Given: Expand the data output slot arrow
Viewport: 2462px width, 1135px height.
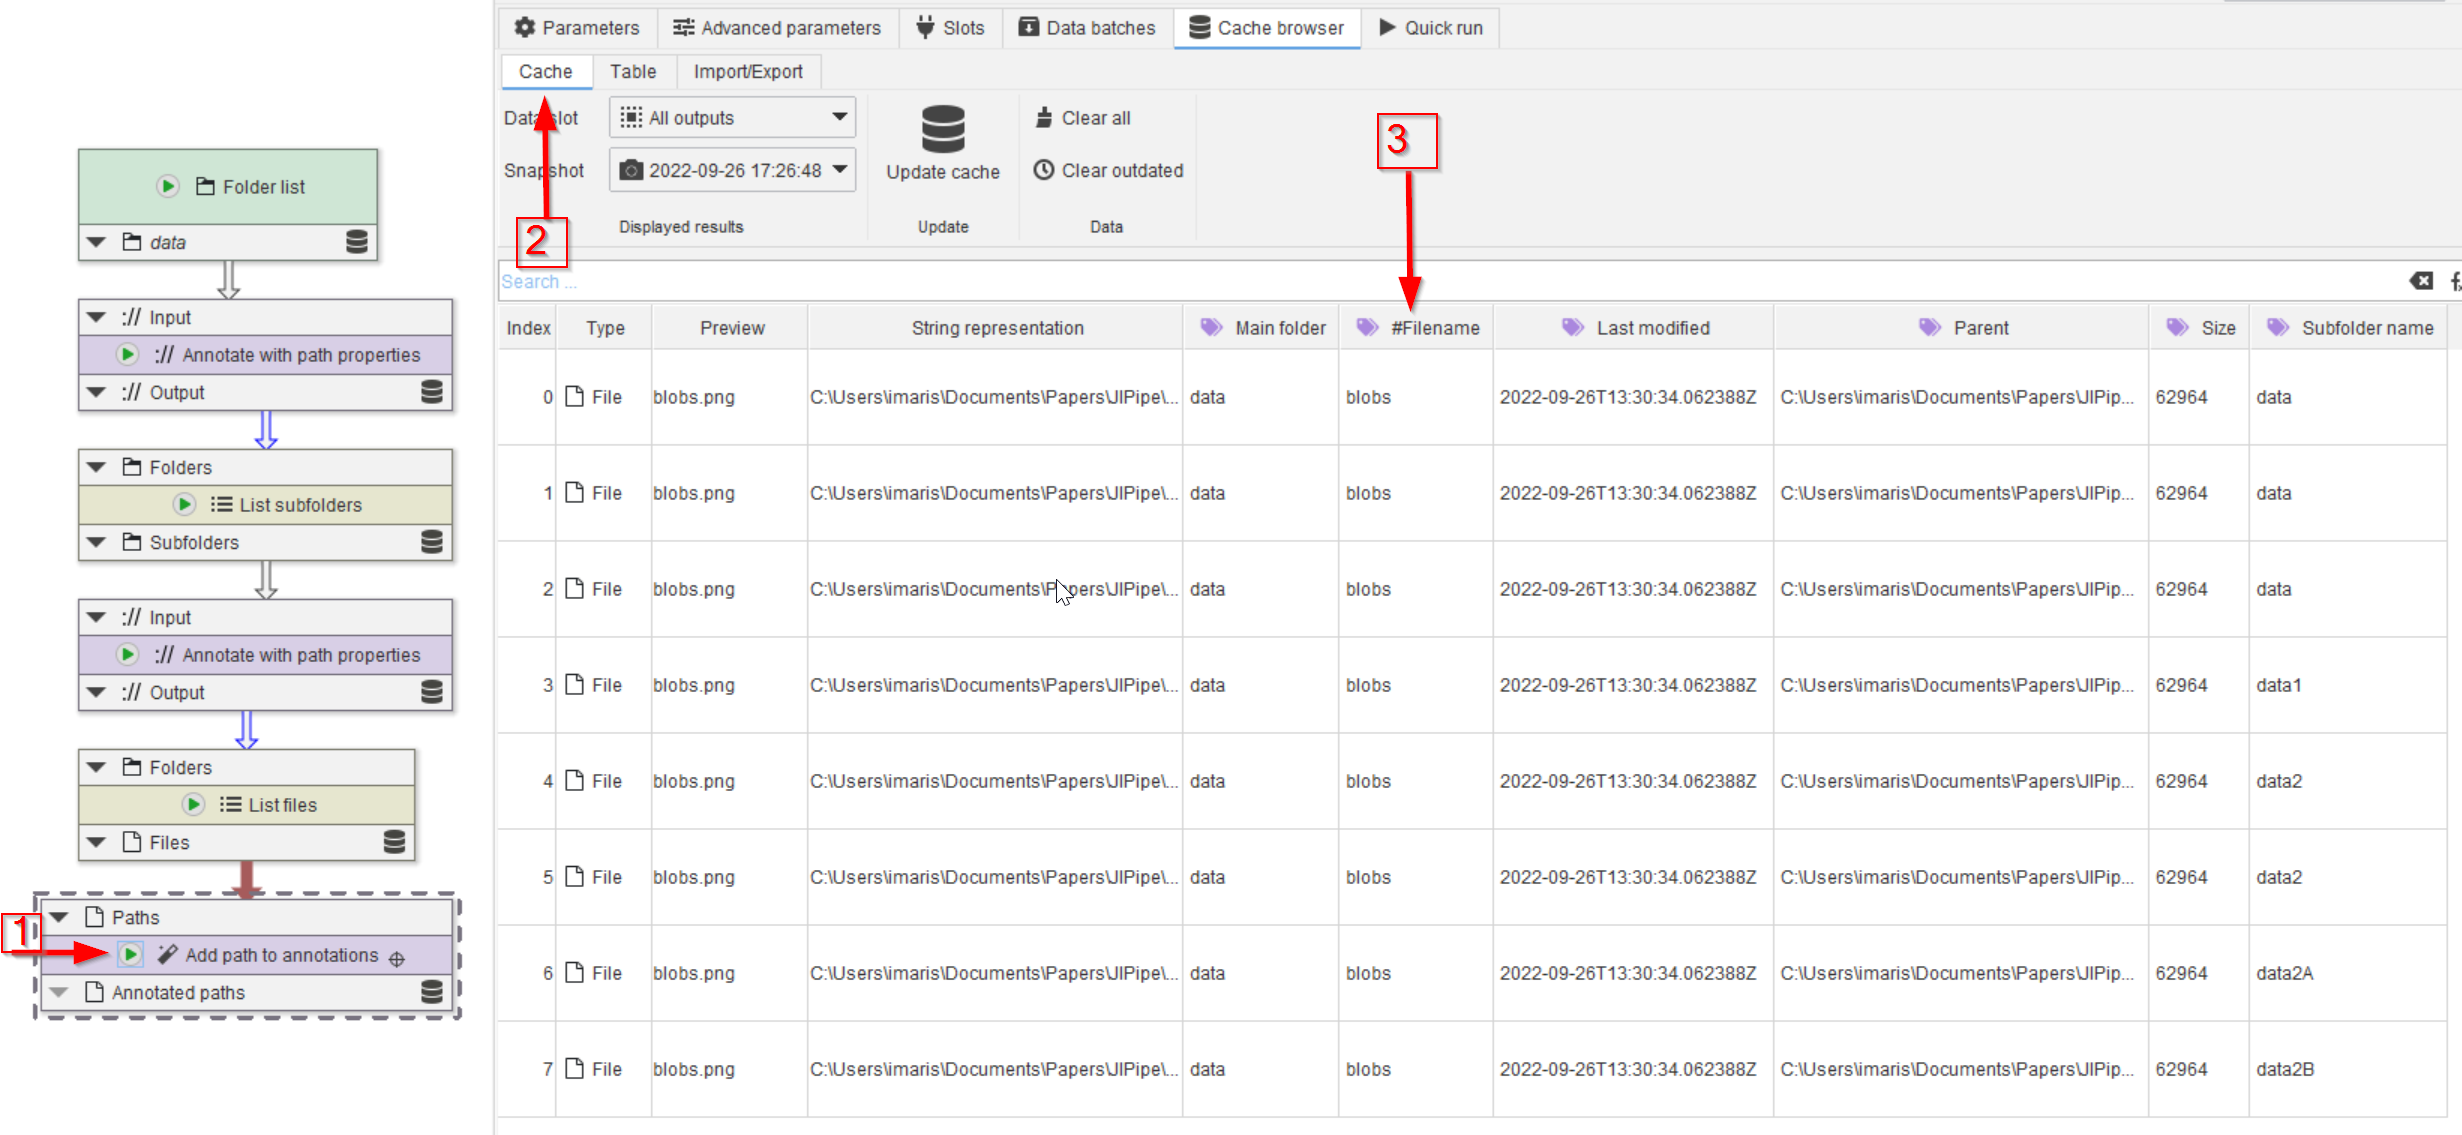Looking at the screenshot, I should [97, 242].
